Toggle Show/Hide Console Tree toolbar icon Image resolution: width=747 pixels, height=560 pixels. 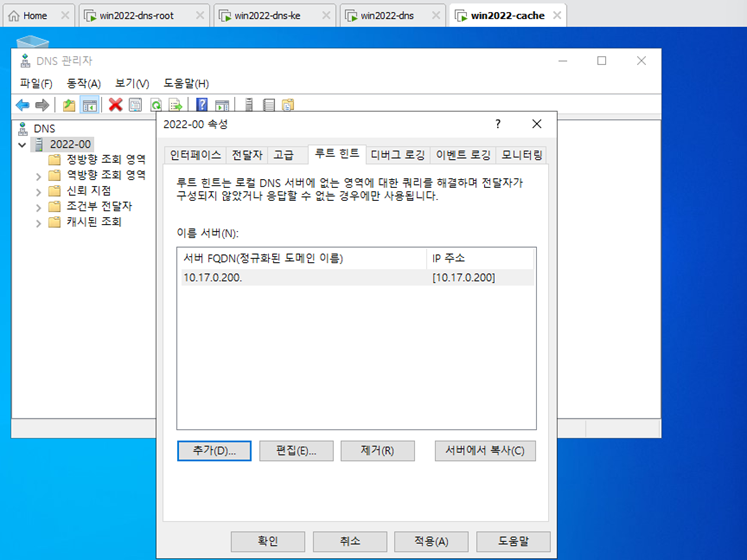90,105
